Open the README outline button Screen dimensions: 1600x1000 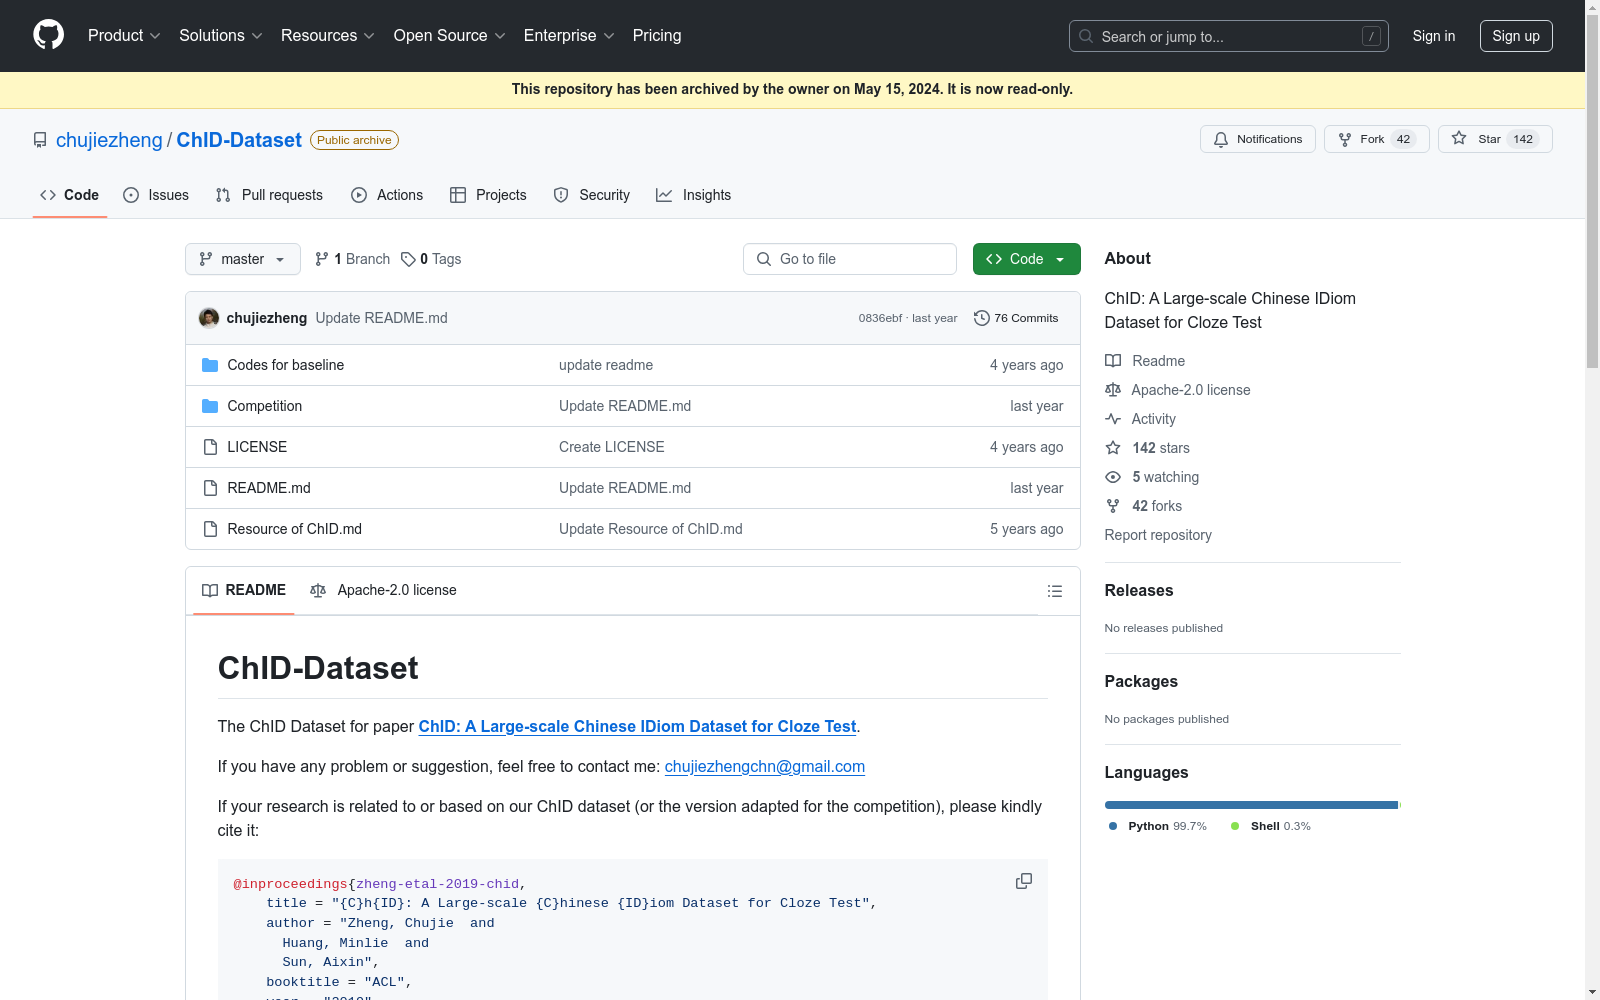click(1054, 591)
